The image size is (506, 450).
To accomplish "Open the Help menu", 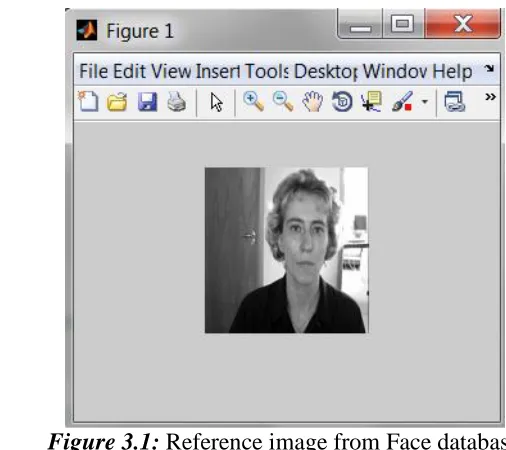I will (x=452, y=71).
